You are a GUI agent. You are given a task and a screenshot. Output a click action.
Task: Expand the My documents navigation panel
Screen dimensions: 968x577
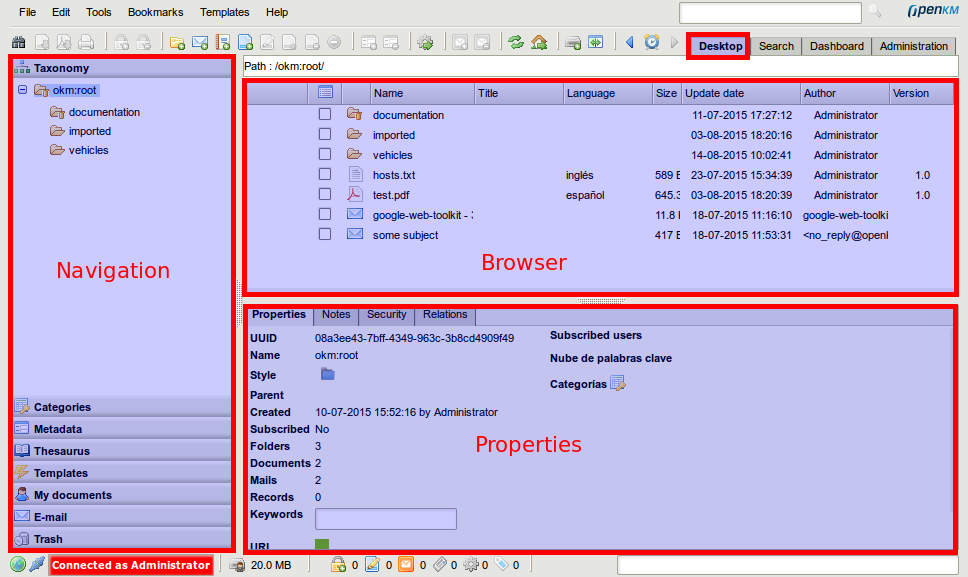(122, 494)
